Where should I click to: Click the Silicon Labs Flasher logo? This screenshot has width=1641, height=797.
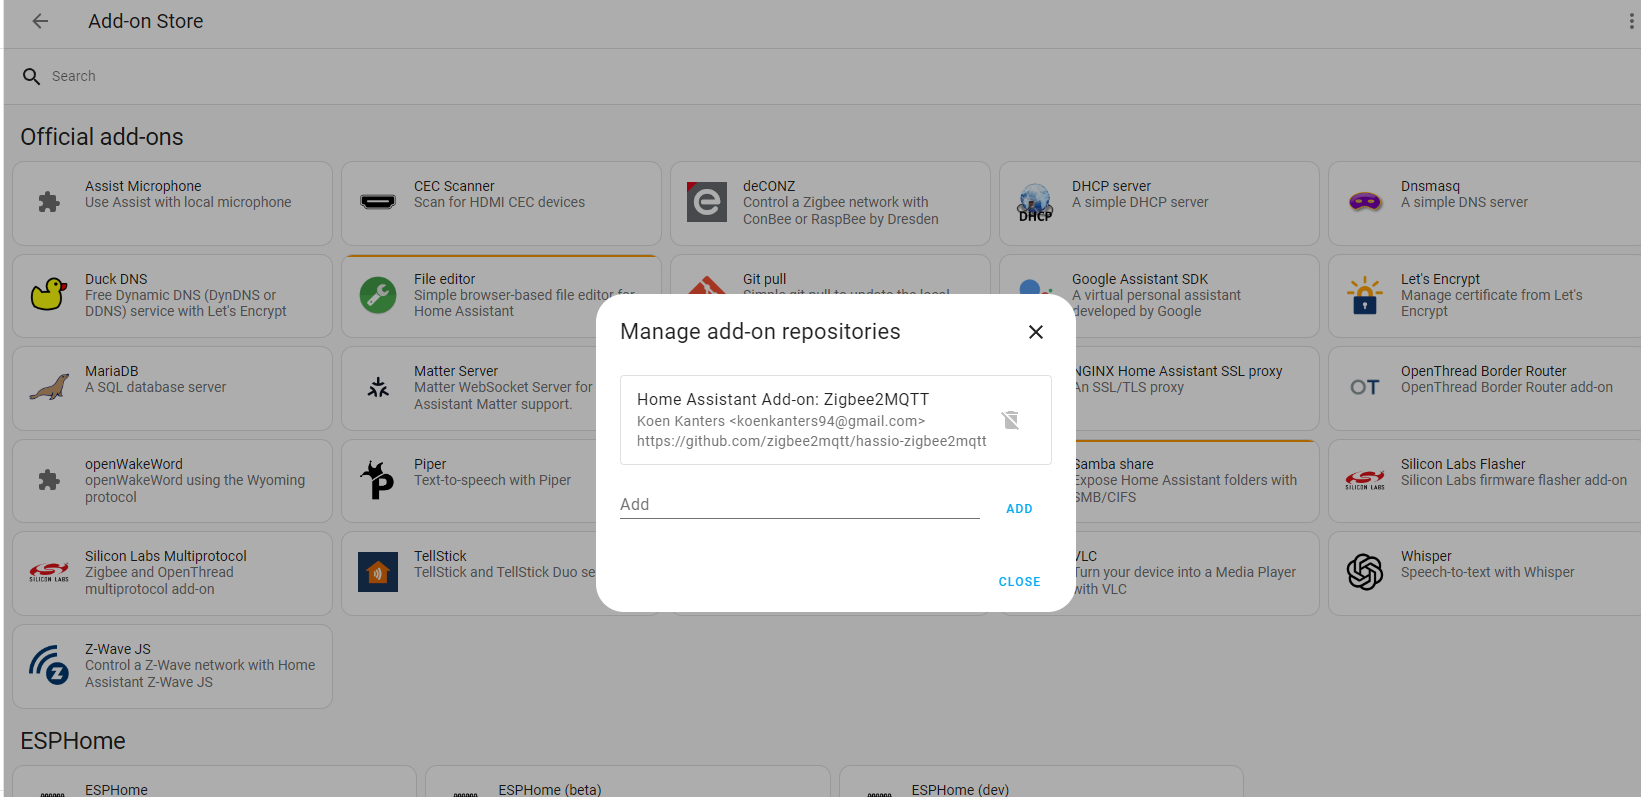click(x=1365, y=481)
